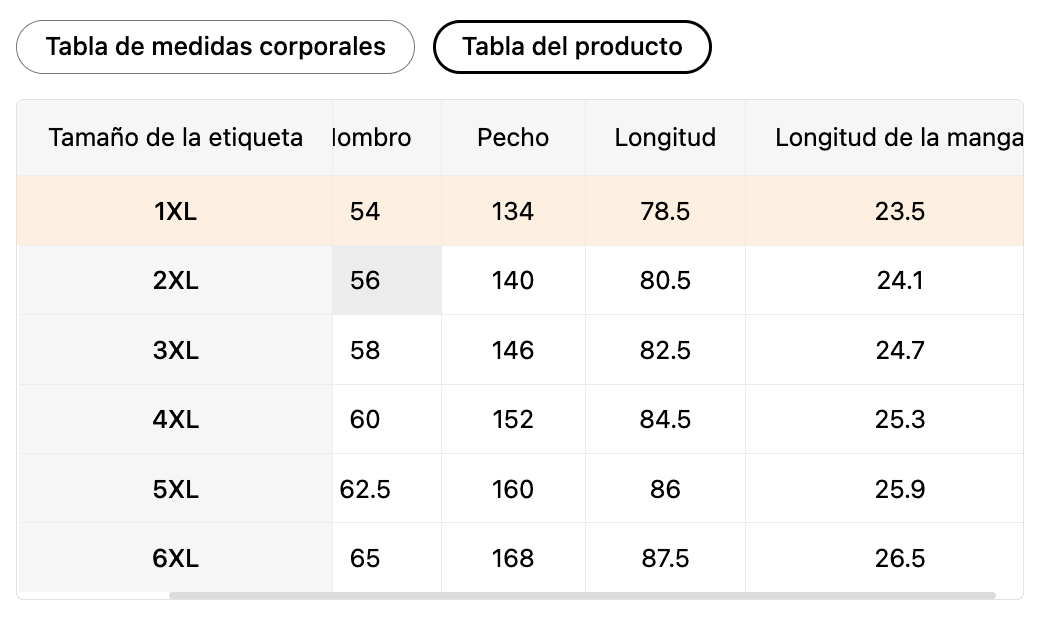Select the 4XL size row label
Screen dimensions: 1046x624
(175, 420)
